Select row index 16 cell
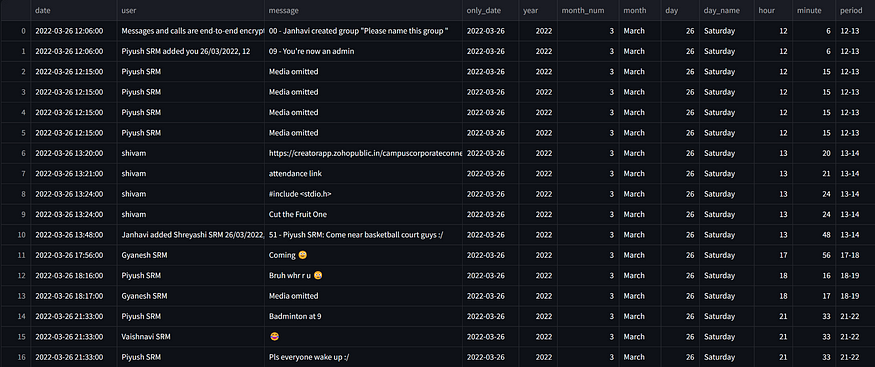The image size is (875, 367). pyautogui.click(x=16, y=357)
